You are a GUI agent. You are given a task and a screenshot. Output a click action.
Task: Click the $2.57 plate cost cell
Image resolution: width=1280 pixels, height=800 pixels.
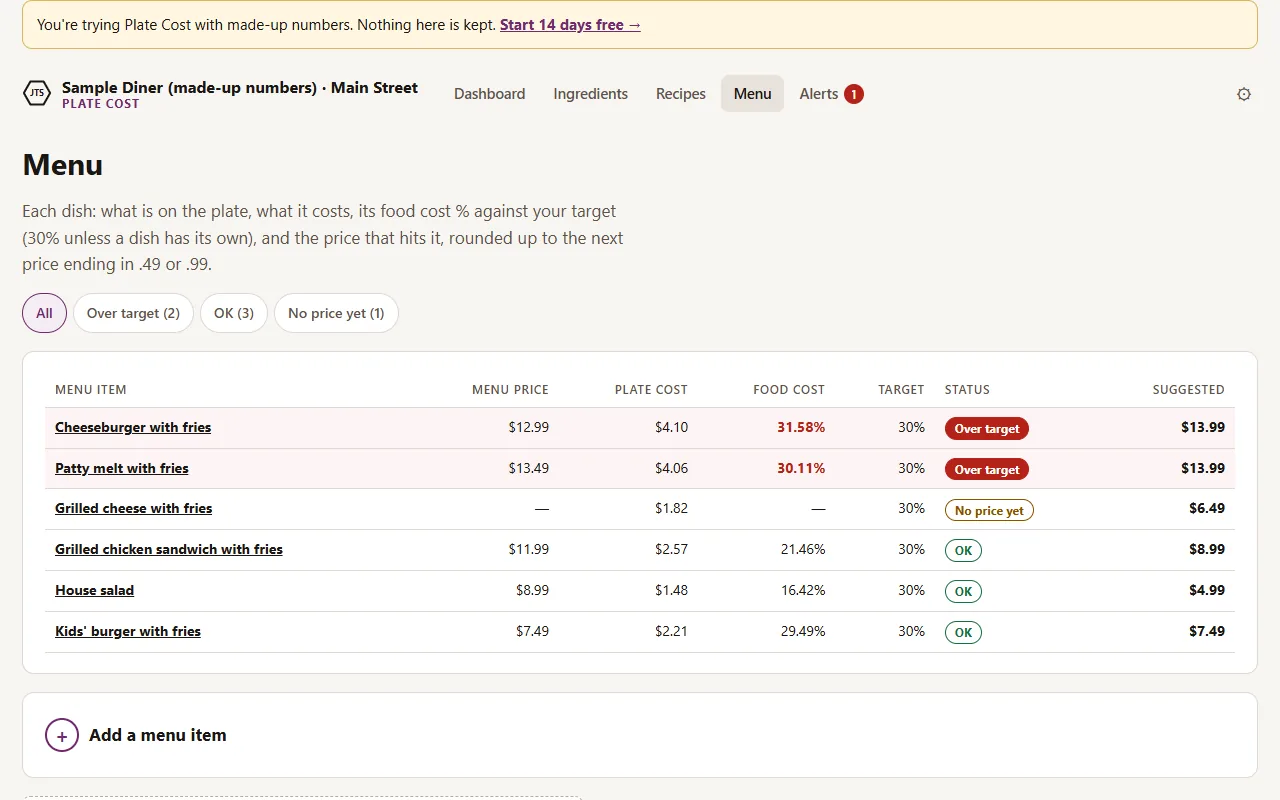[x=671, y=549]
